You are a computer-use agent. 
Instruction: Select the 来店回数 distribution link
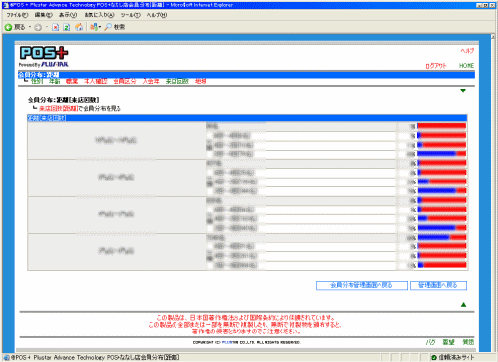177,81
